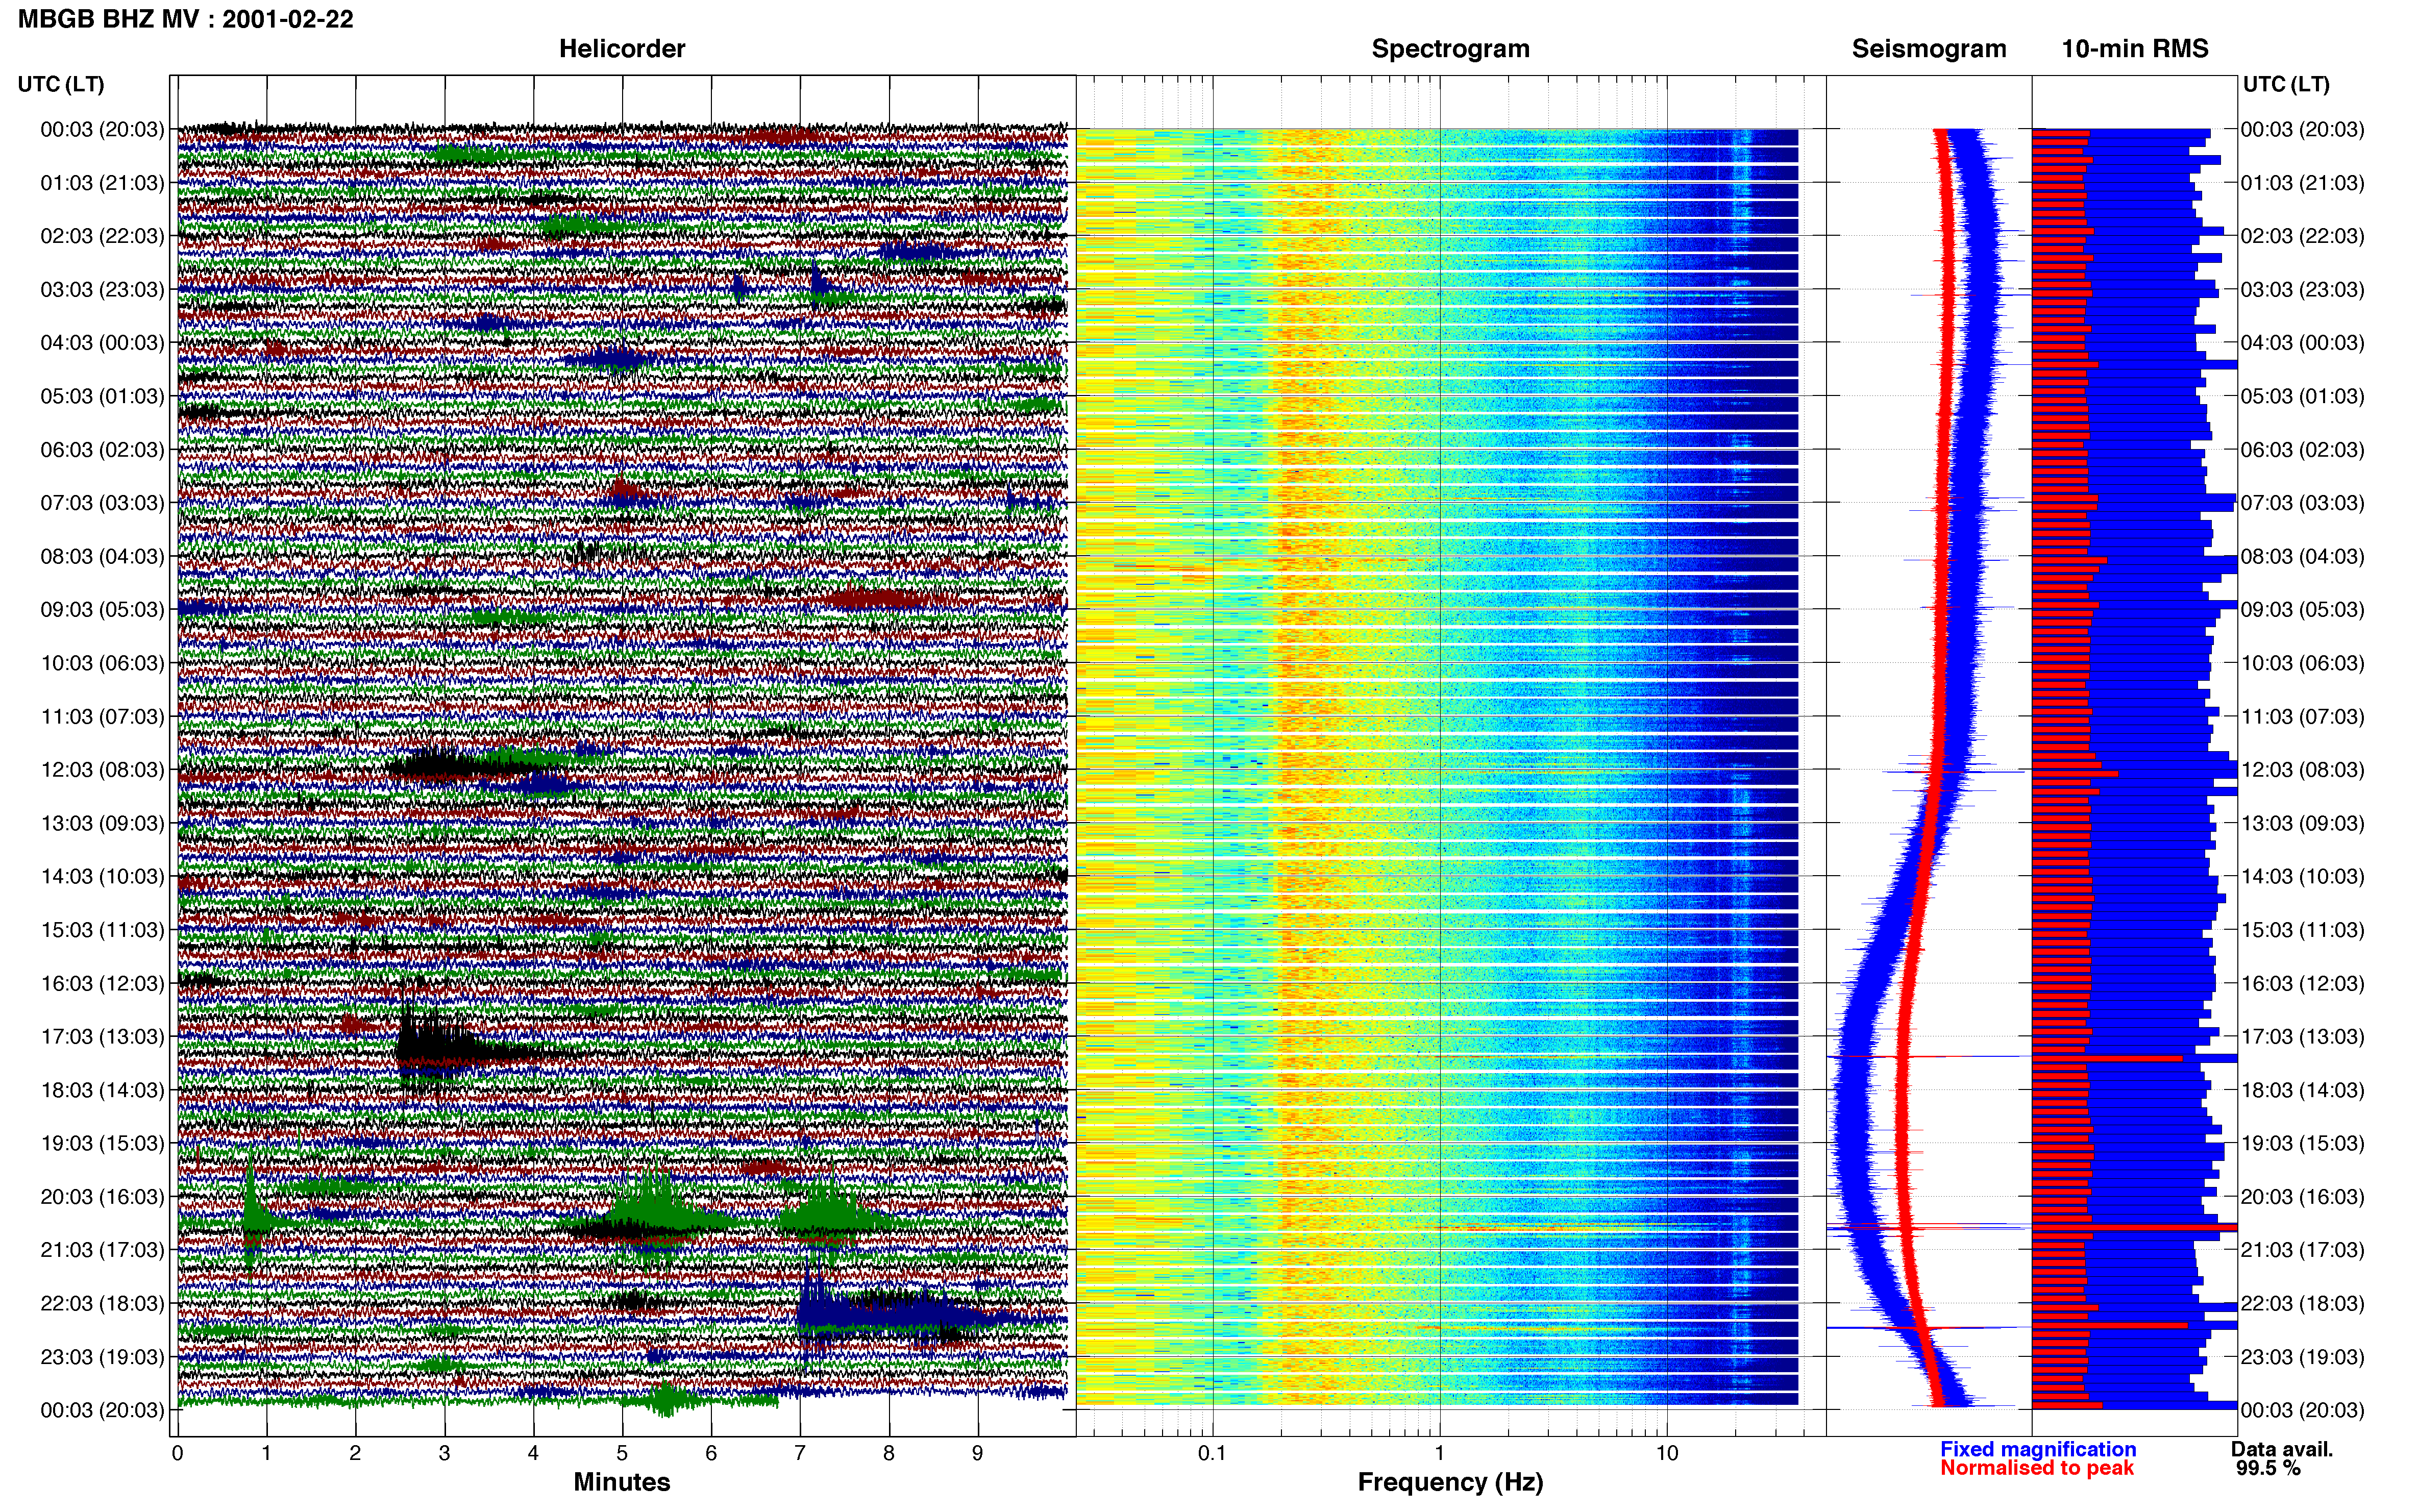The height and width of the screenshot is (1512, 2419).
Task: Click the left time label '01:03 (21:03)'
Action: [102, 183]
